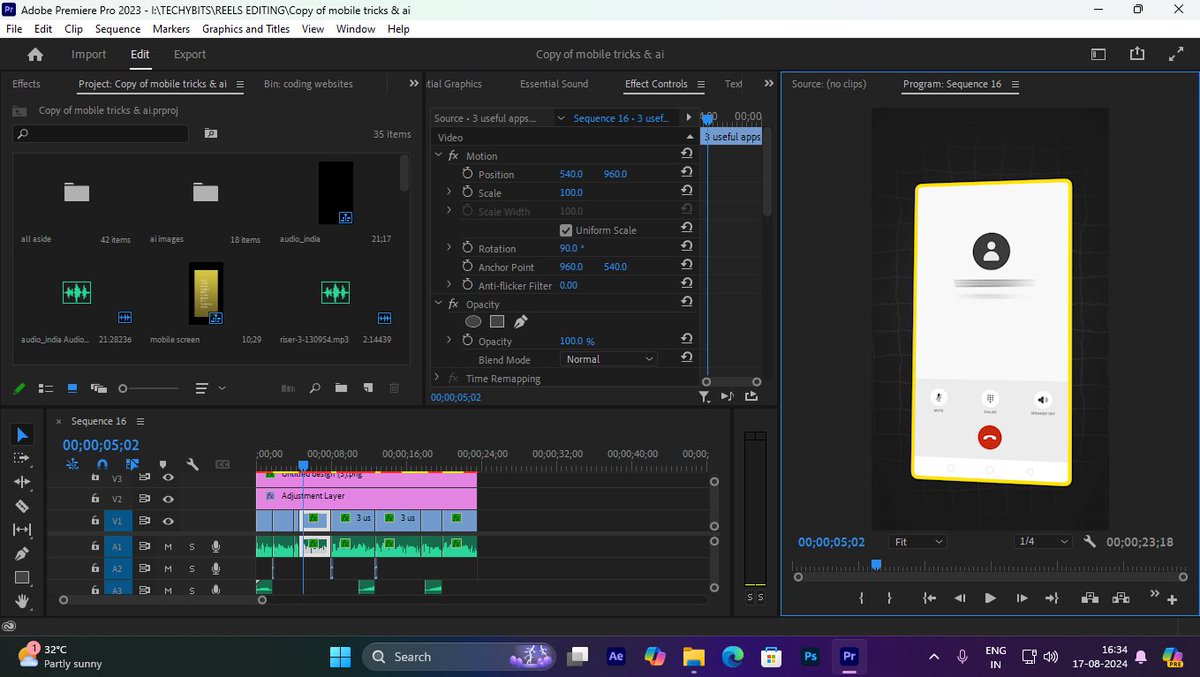The image size is (1200, 677).
Task: Toggle Scale stopwatch animation
Action: [467, 193]
